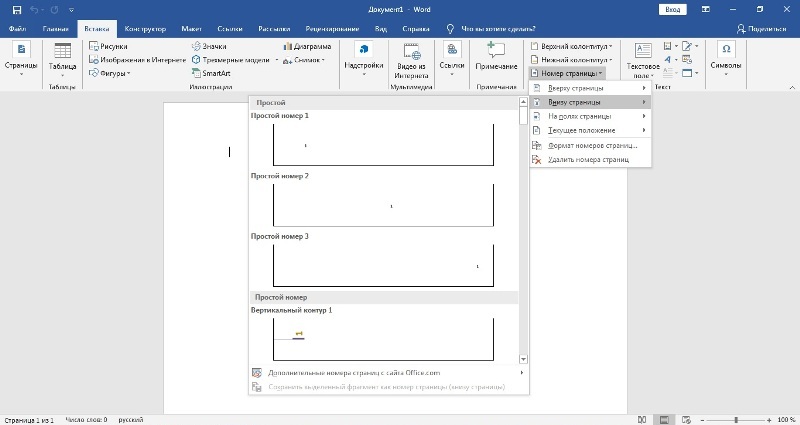The height and width of the screenshot is (425, 800).
Task: Choose Формат номеров страниц menu item
Action: (592, 145)
